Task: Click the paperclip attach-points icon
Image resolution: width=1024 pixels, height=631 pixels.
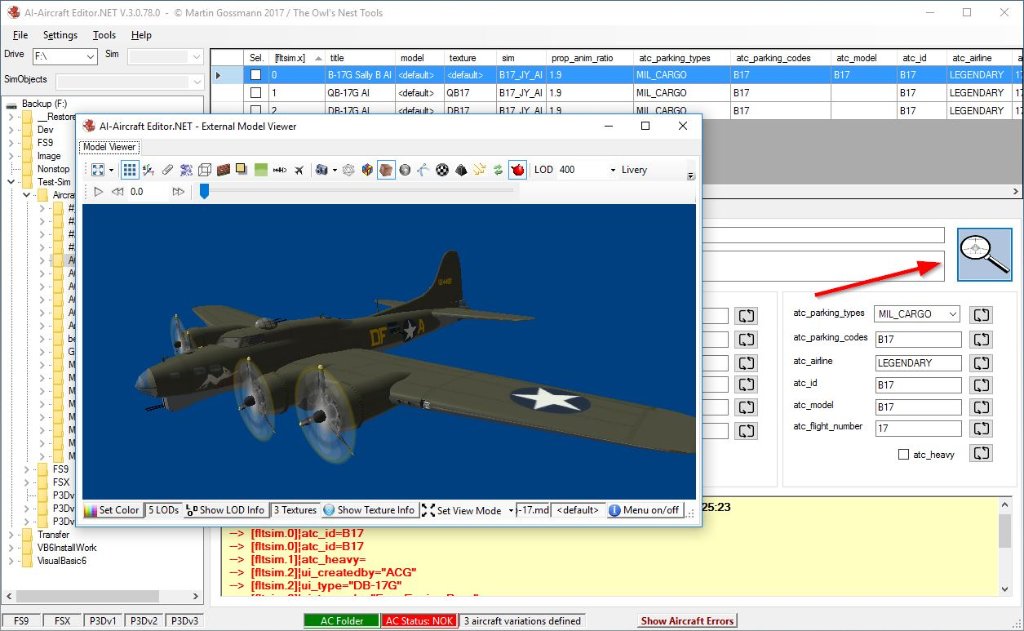Action: coord(167,170)
